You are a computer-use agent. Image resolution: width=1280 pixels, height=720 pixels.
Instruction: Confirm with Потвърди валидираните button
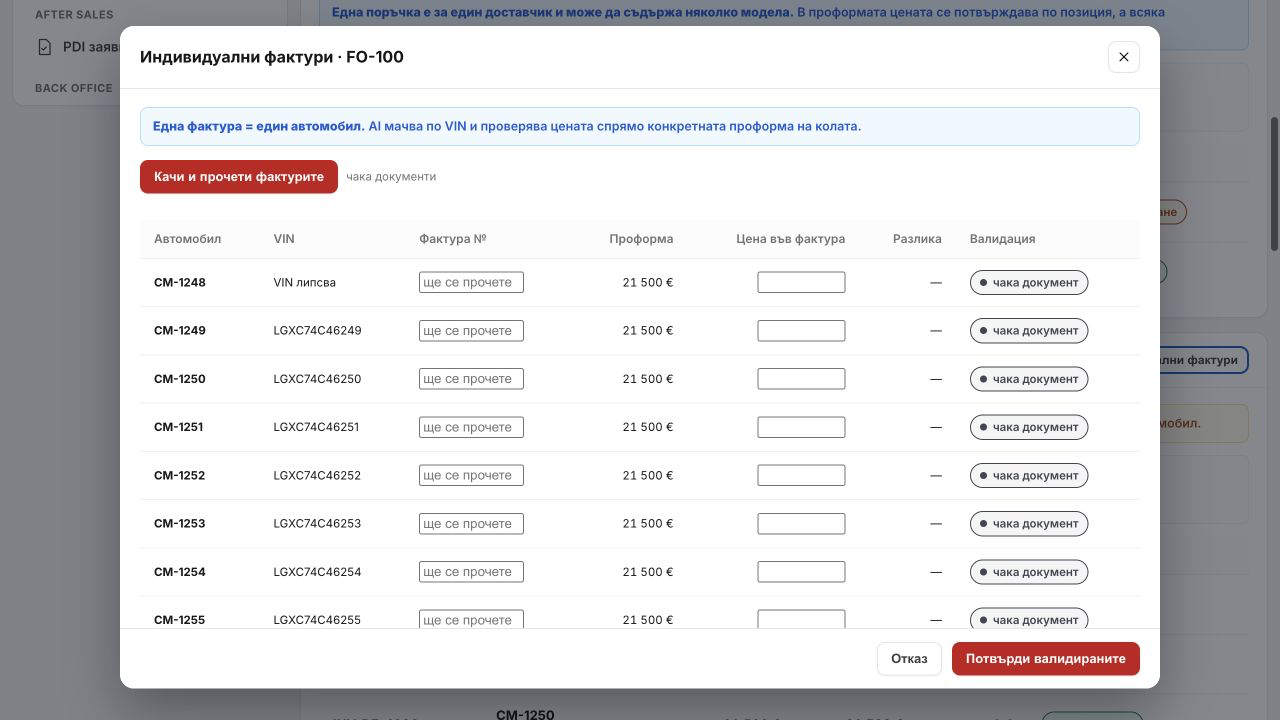coord(1046,659)
